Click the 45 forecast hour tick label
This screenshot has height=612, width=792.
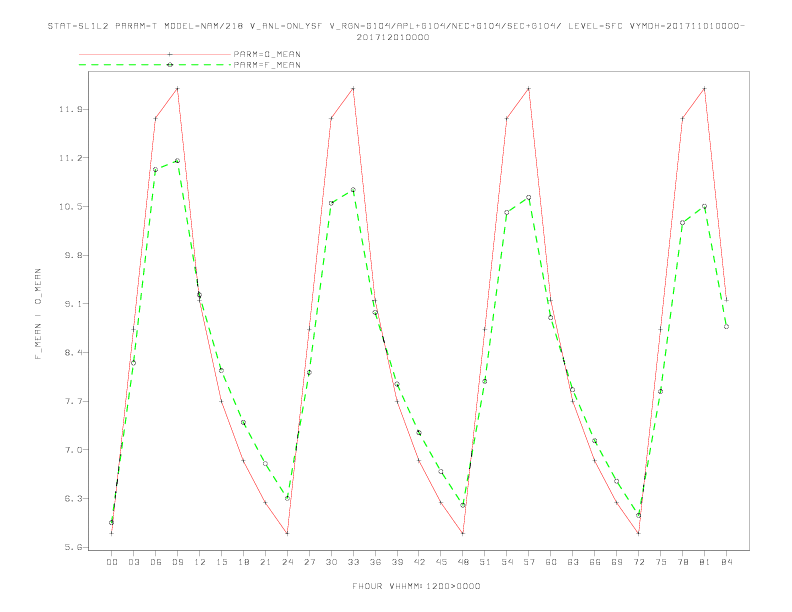pyautogui.click(x=441, y=562)
